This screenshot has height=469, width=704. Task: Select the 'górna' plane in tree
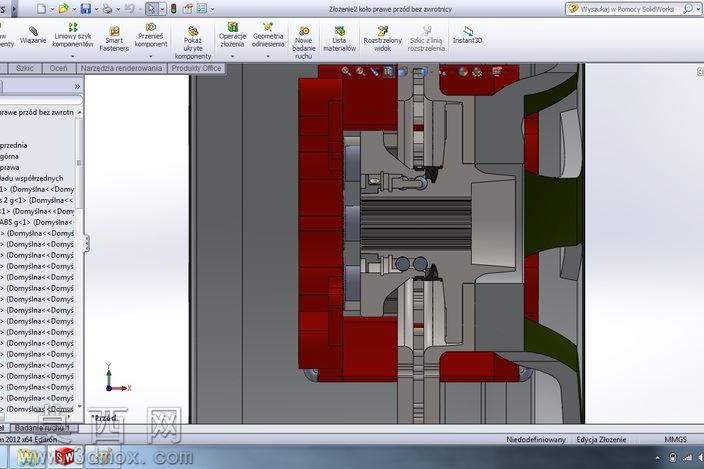click(9, 156)
